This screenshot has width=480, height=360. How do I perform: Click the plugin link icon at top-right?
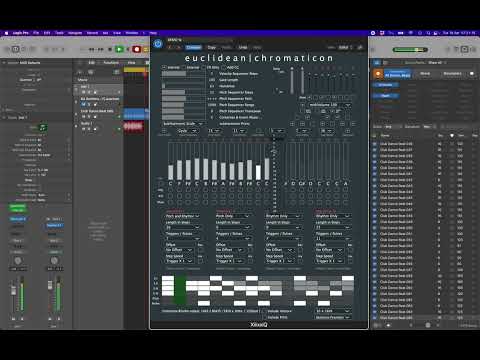click(x=360, y=47)
